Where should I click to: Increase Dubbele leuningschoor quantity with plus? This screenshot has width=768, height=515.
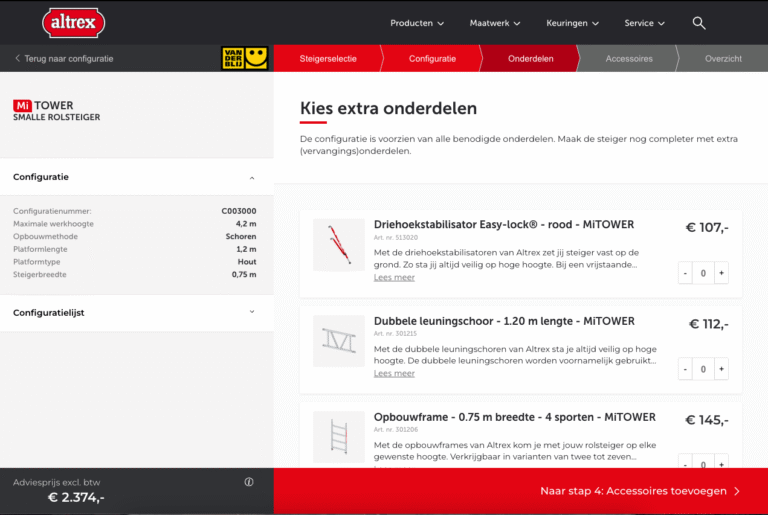721,369
